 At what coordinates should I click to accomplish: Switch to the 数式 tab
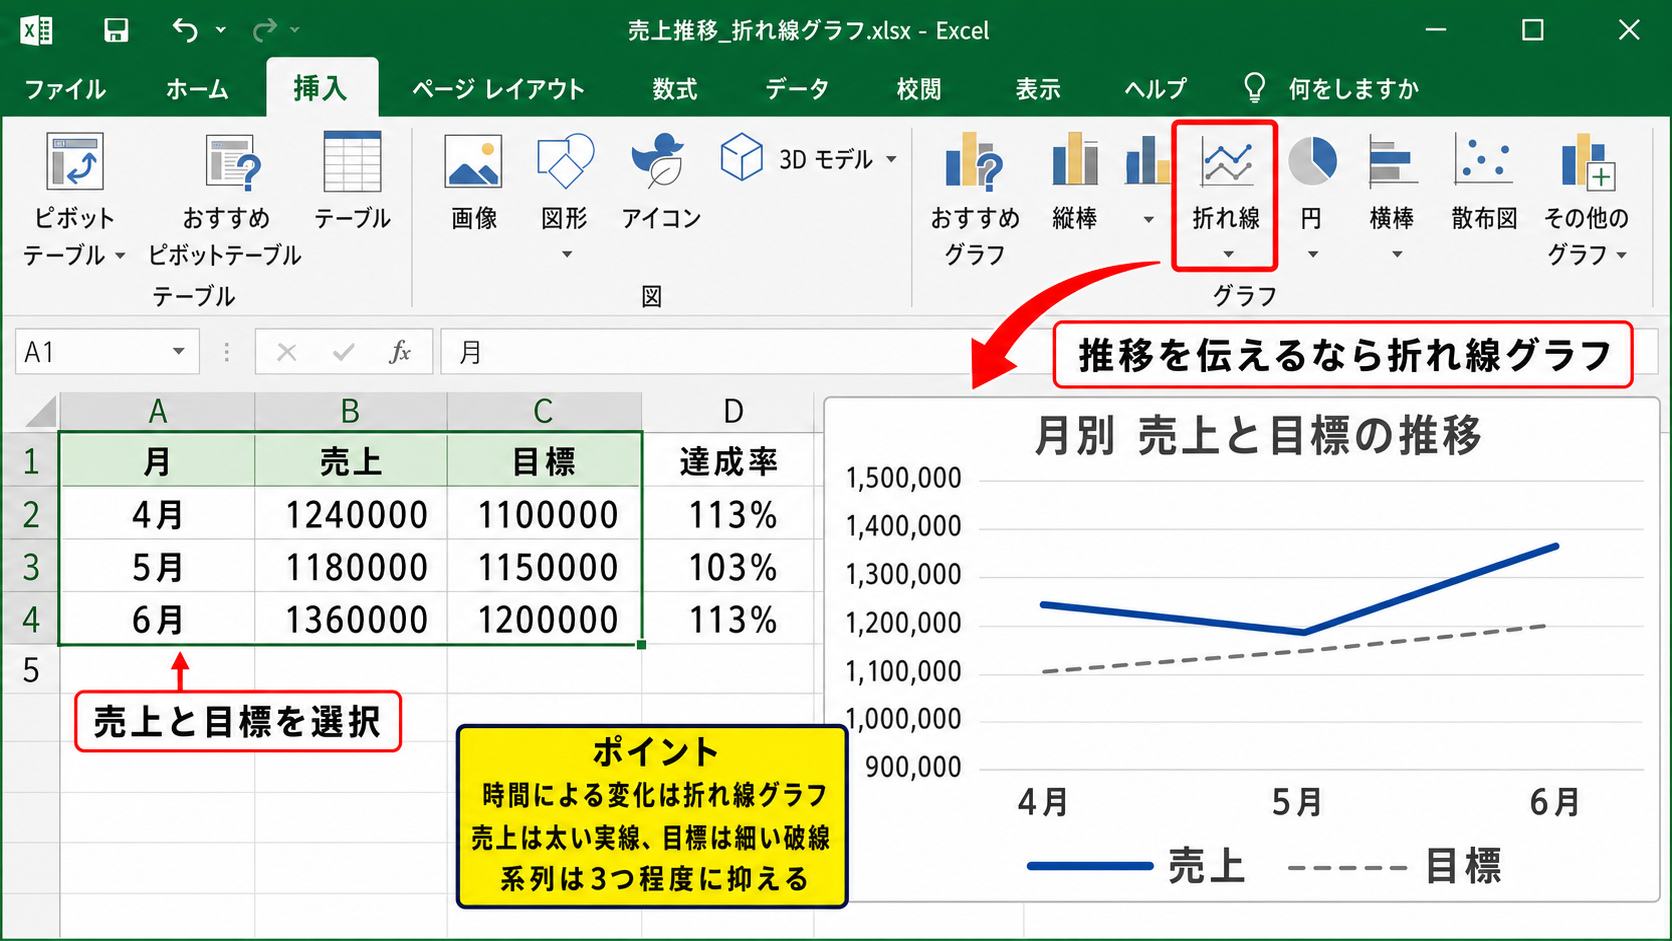[x=675, y=89]
